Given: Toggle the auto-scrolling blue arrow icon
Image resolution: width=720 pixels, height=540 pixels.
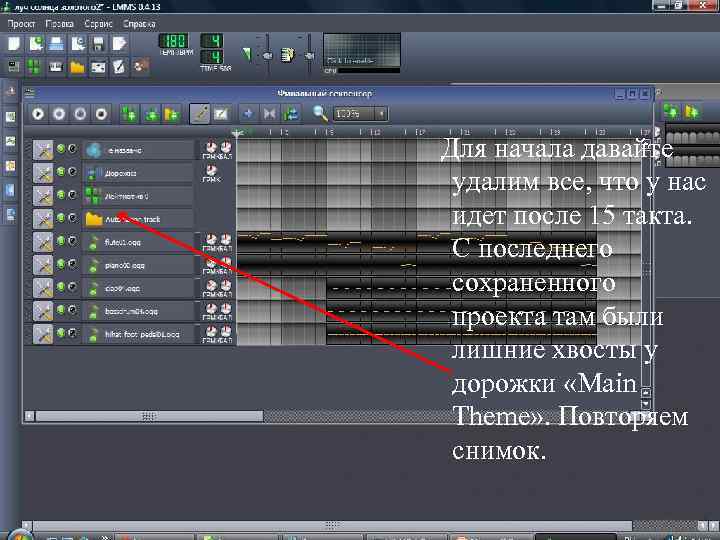Looking at the screenshot, I should point(248,113).
